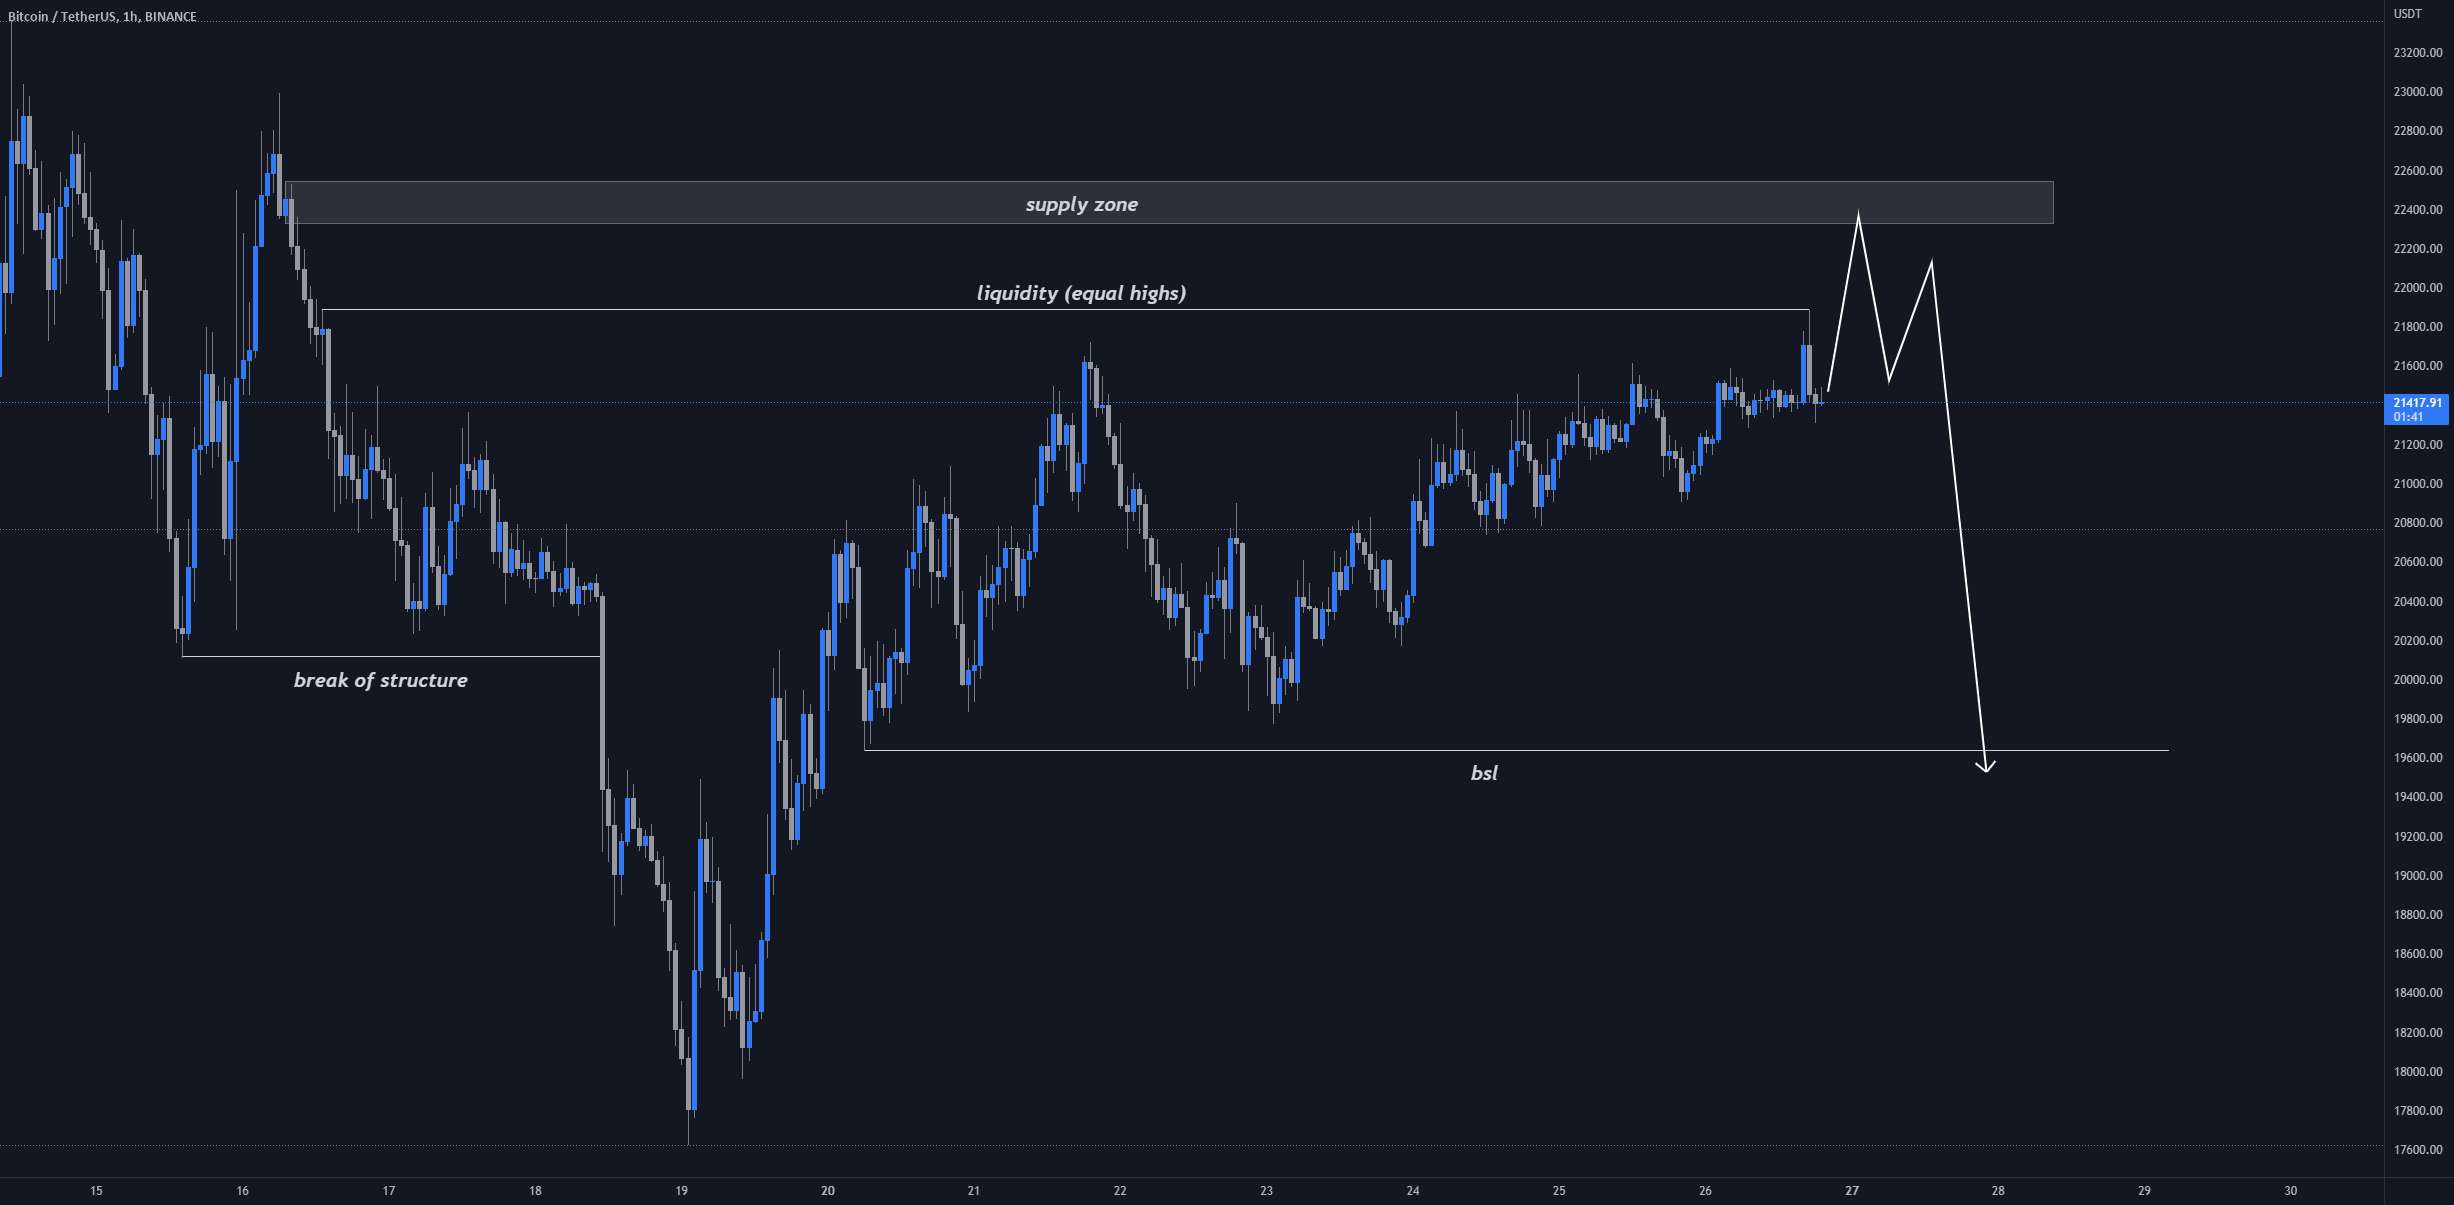Screen dimensions: 2454x1205
Task: Click the 20600.00 price axis label
Action: tap(2418, 562)
